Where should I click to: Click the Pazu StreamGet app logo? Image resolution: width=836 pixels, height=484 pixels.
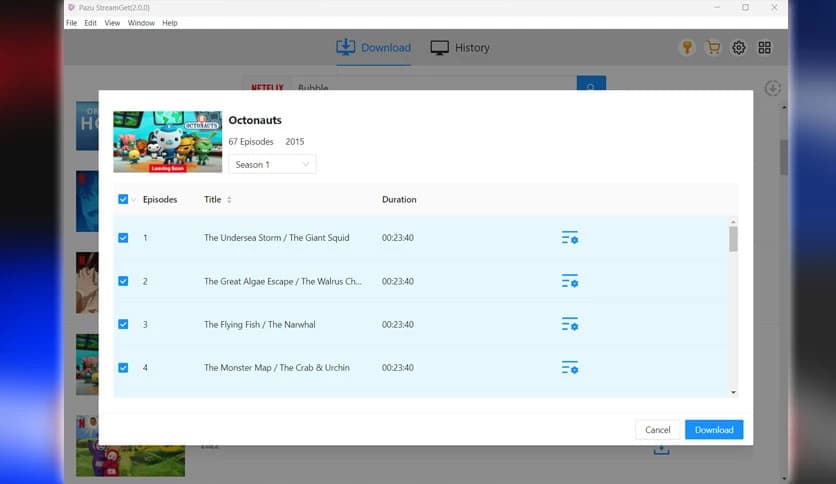(x=71, y=7)
